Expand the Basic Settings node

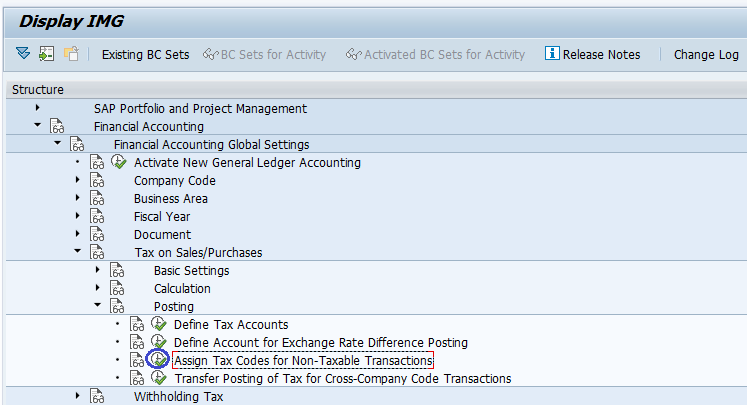coord(97,270)
